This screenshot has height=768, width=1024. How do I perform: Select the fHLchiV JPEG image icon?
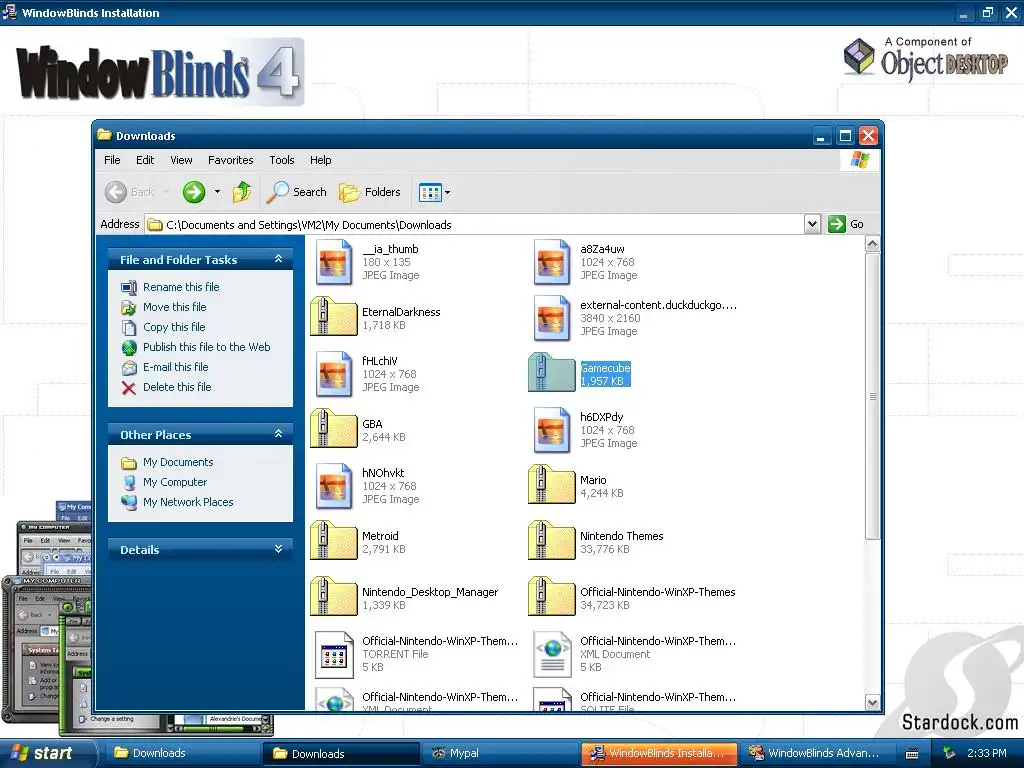click(x=334, y=374)
